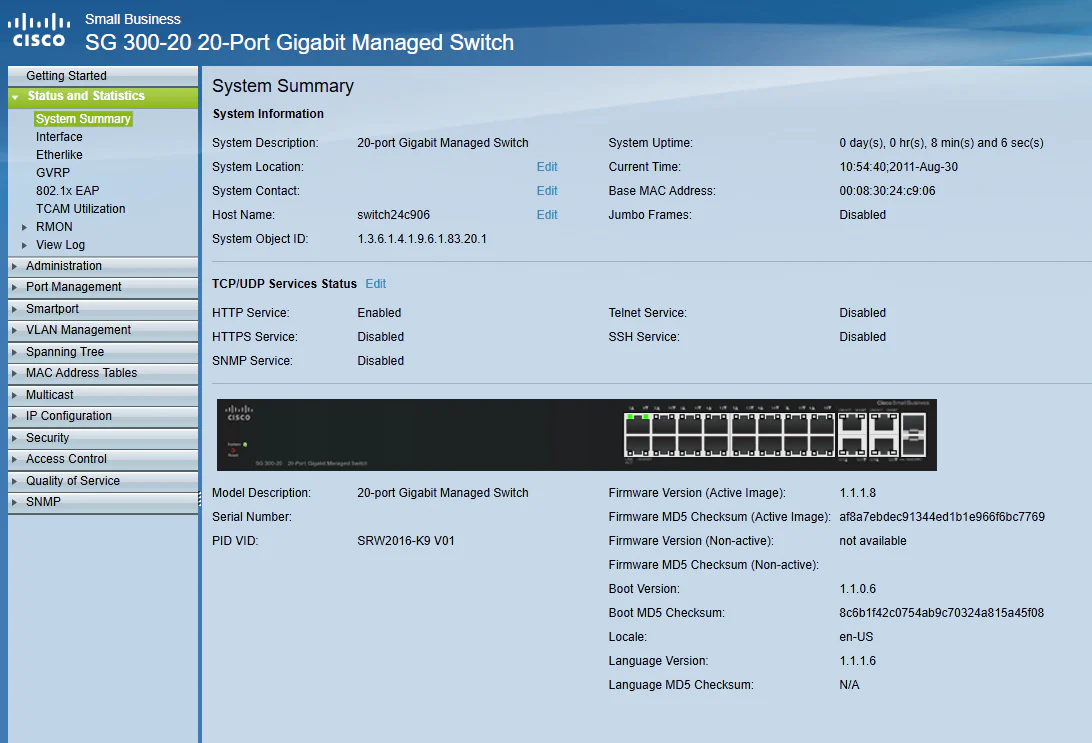Select the System Uptime value

941,143
